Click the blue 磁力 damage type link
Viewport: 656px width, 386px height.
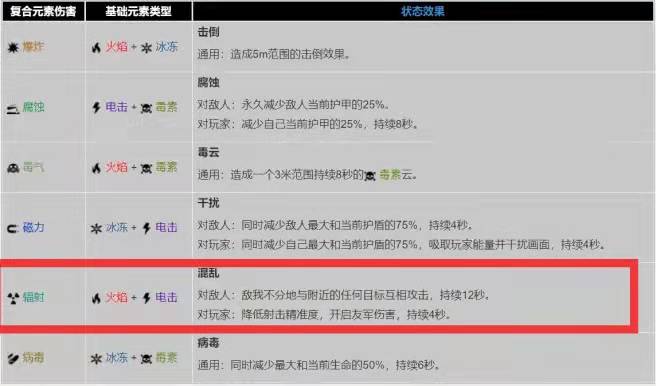(x=33, y=228)
